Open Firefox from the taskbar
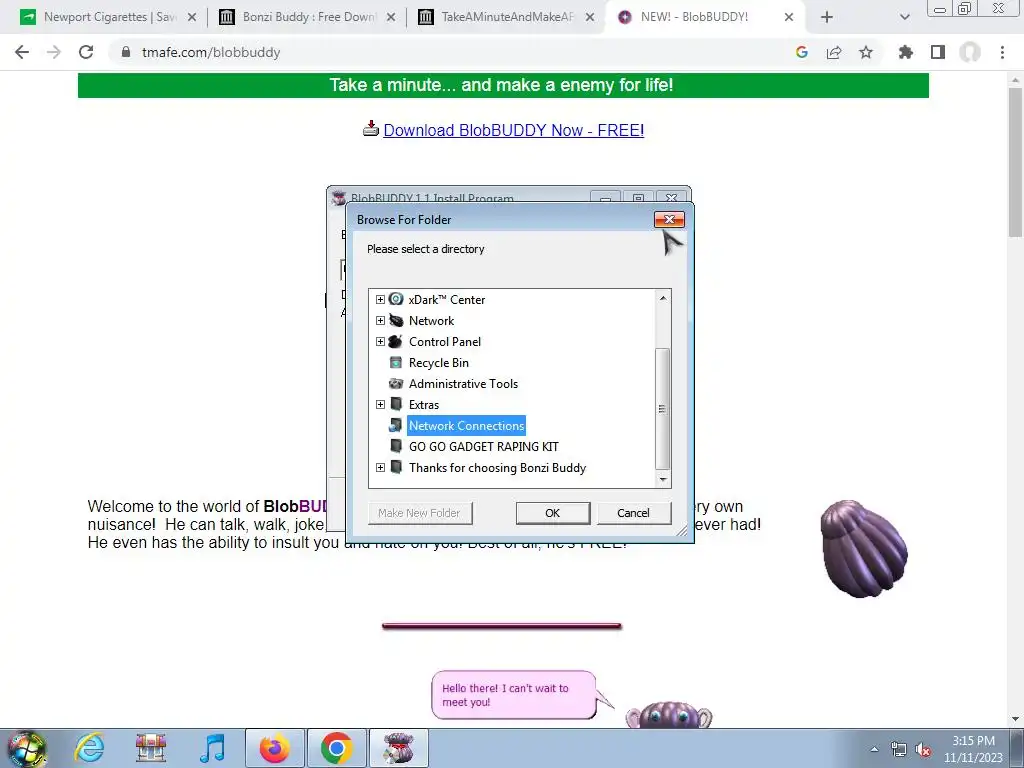This screenshot has height=768, width=1024. click(274, 748)
